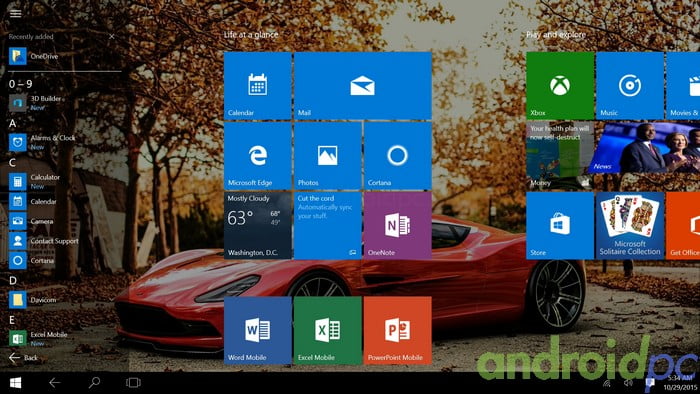The image size is (700, 394).
Task: Launch the PowerPoint Mobile tile
Action: click(x=397, y=330)
